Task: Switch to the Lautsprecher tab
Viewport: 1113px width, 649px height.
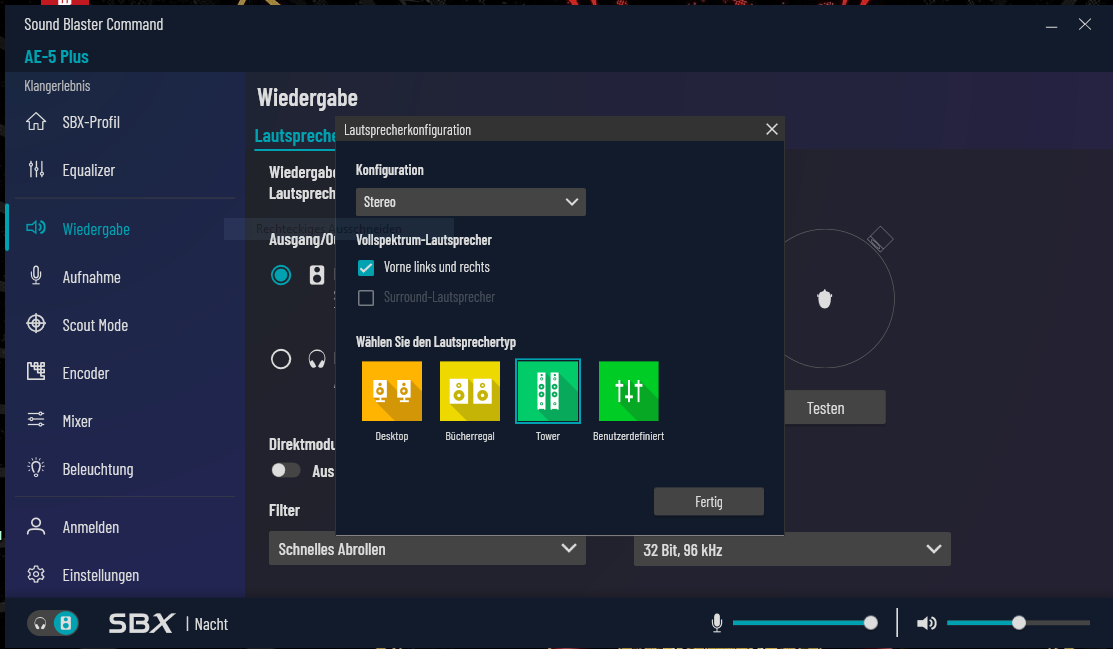Action: click(295, 136)
